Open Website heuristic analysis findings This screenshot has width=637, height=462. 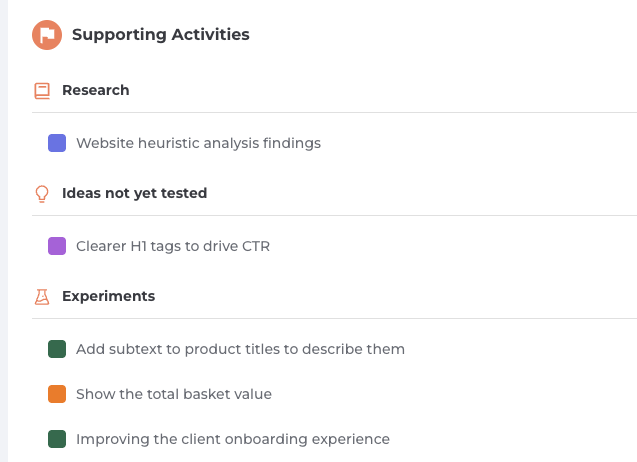coord(198,143)
